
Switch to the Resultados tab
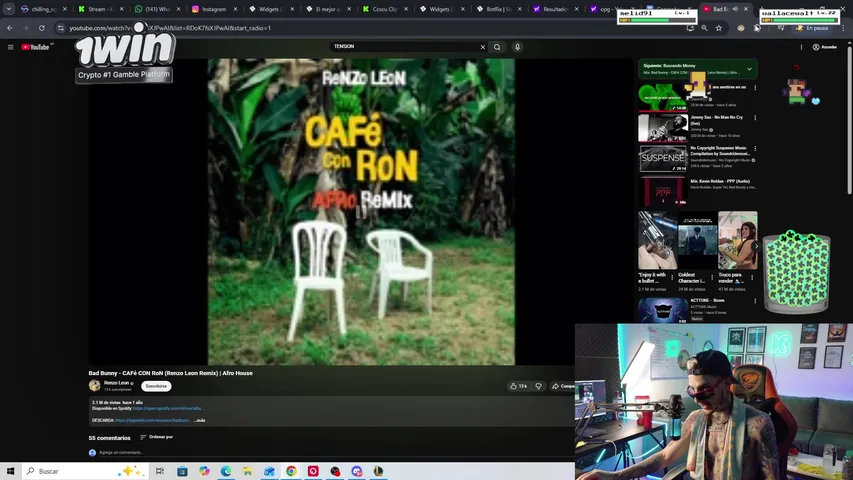tap(555, 9)
